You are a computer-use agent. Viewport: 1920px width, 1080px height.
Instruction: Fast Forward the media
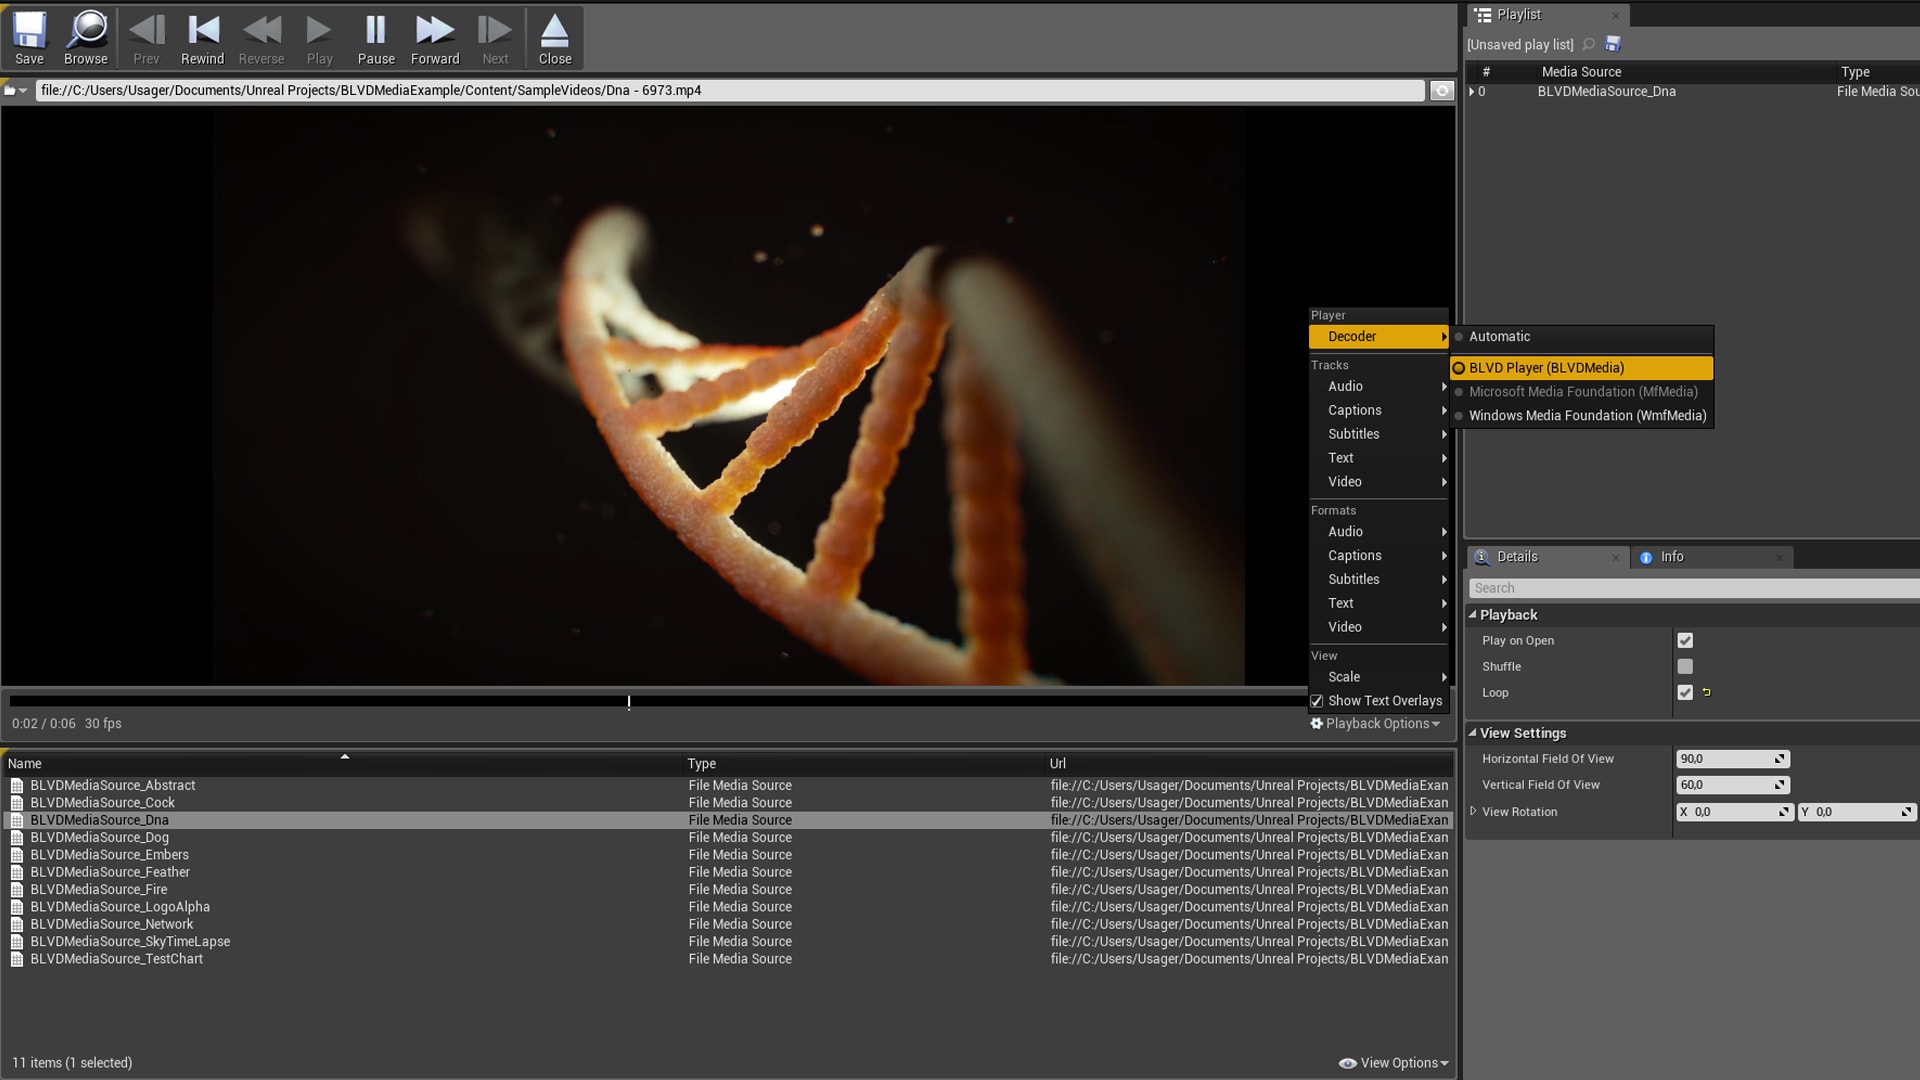[435, 38]
